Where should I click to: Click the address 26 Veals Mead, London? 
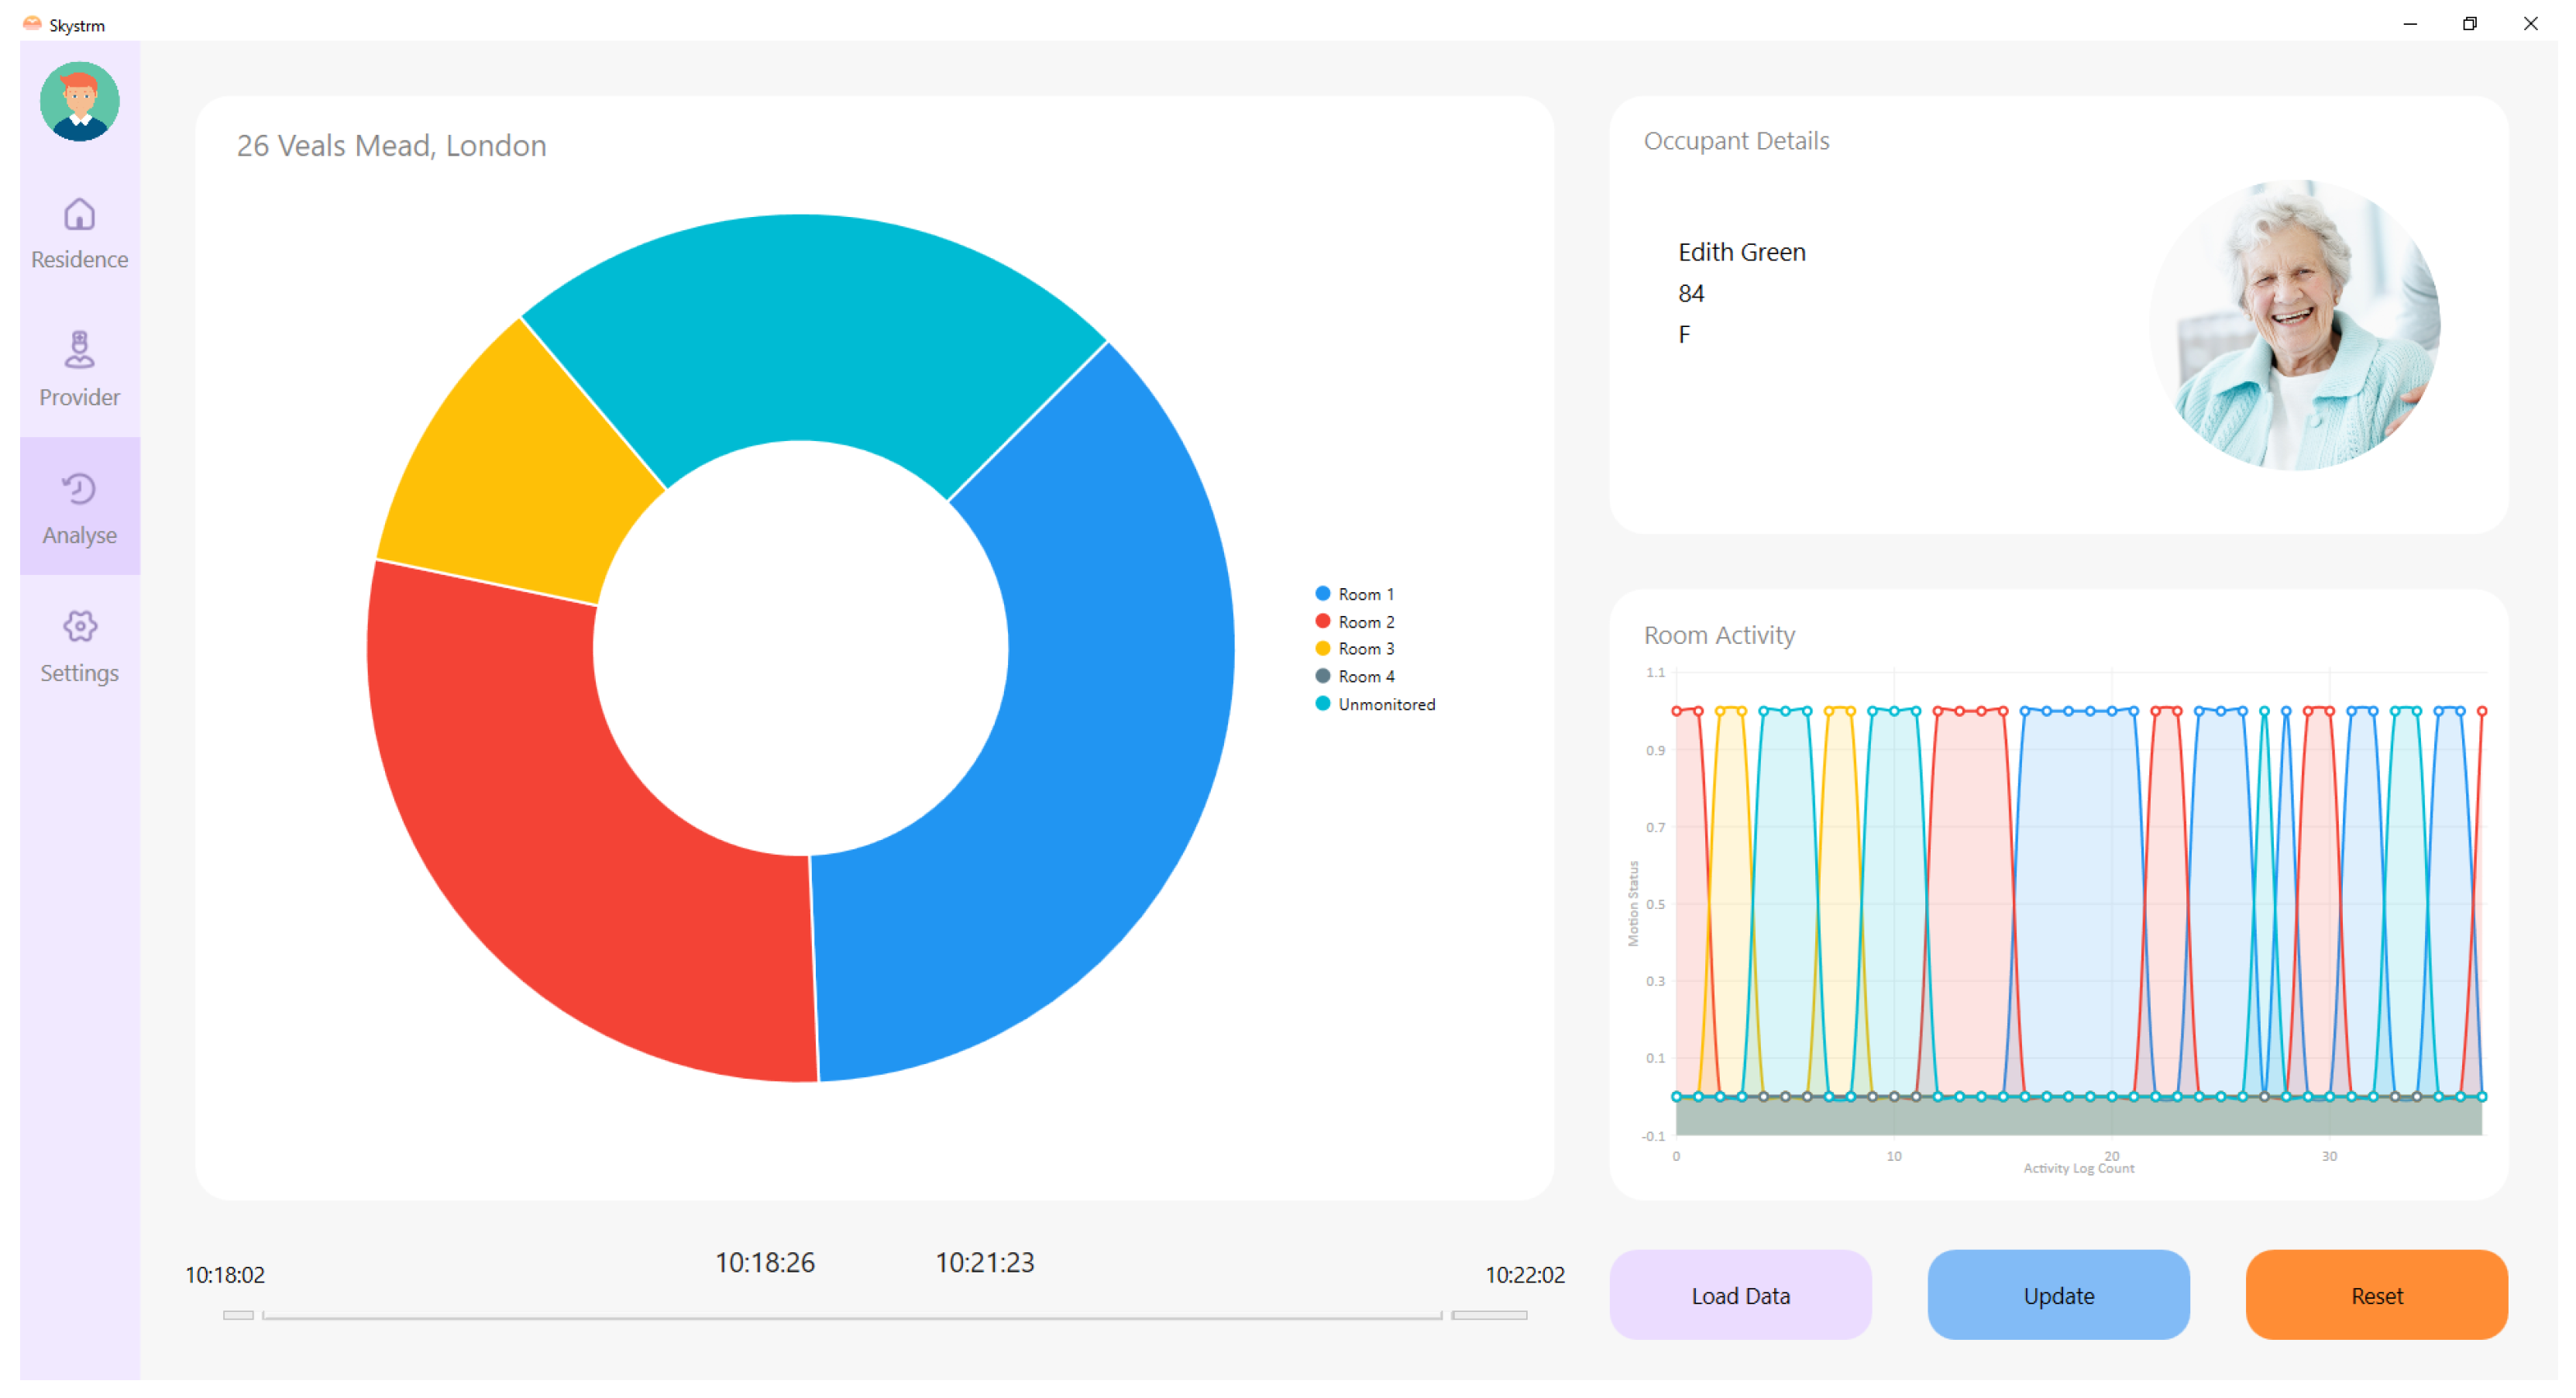pos(391,146)
